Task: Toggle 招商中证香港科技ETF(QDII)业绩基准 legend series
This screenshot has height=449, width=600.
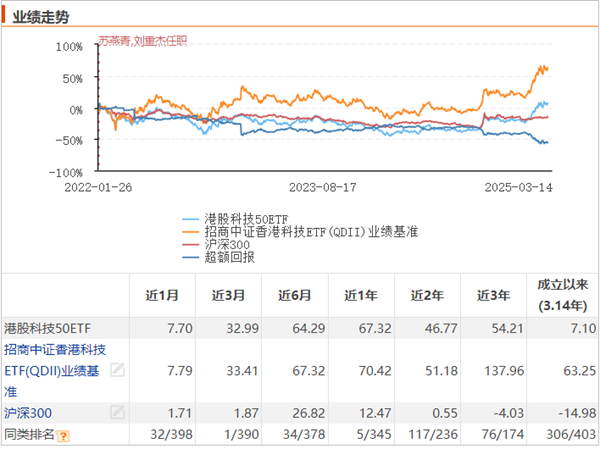Action: [x=300, y=232]
